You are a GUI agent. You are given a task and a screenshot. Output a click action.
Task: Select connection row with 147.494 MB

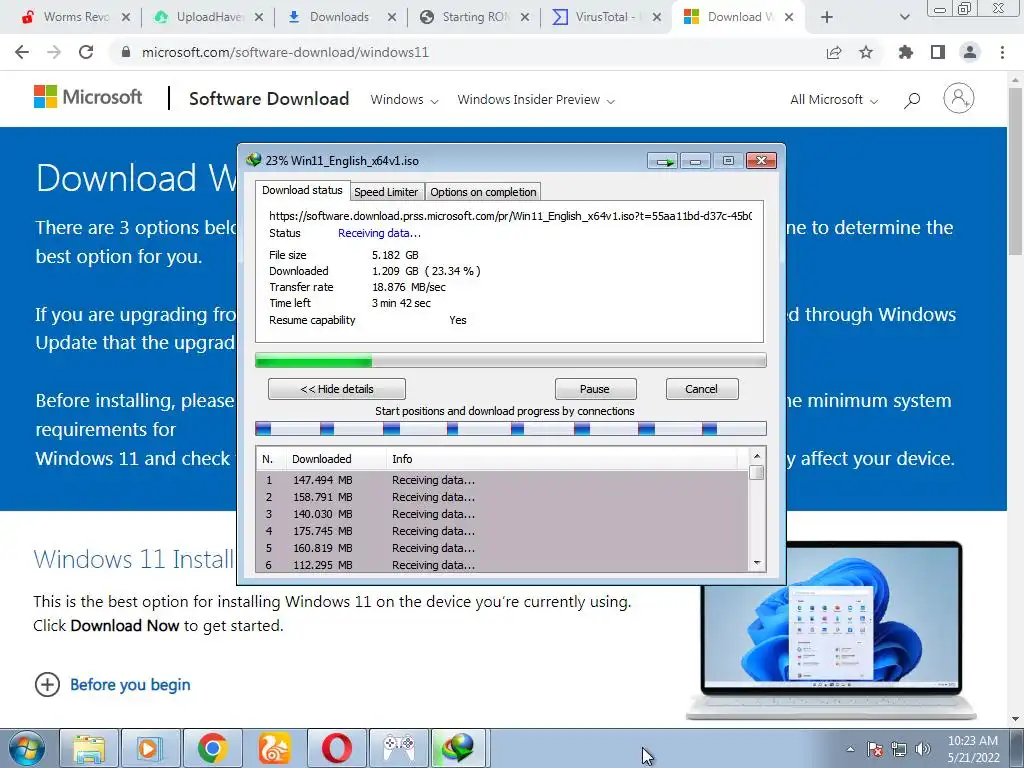coord(503,480)
